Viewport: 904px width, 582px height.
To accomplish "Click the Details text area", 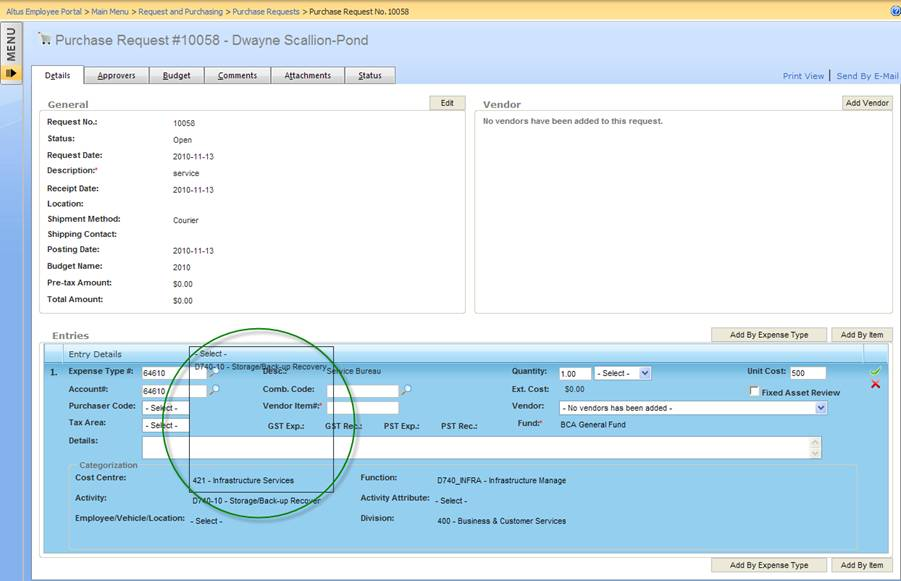I will 481,448.
